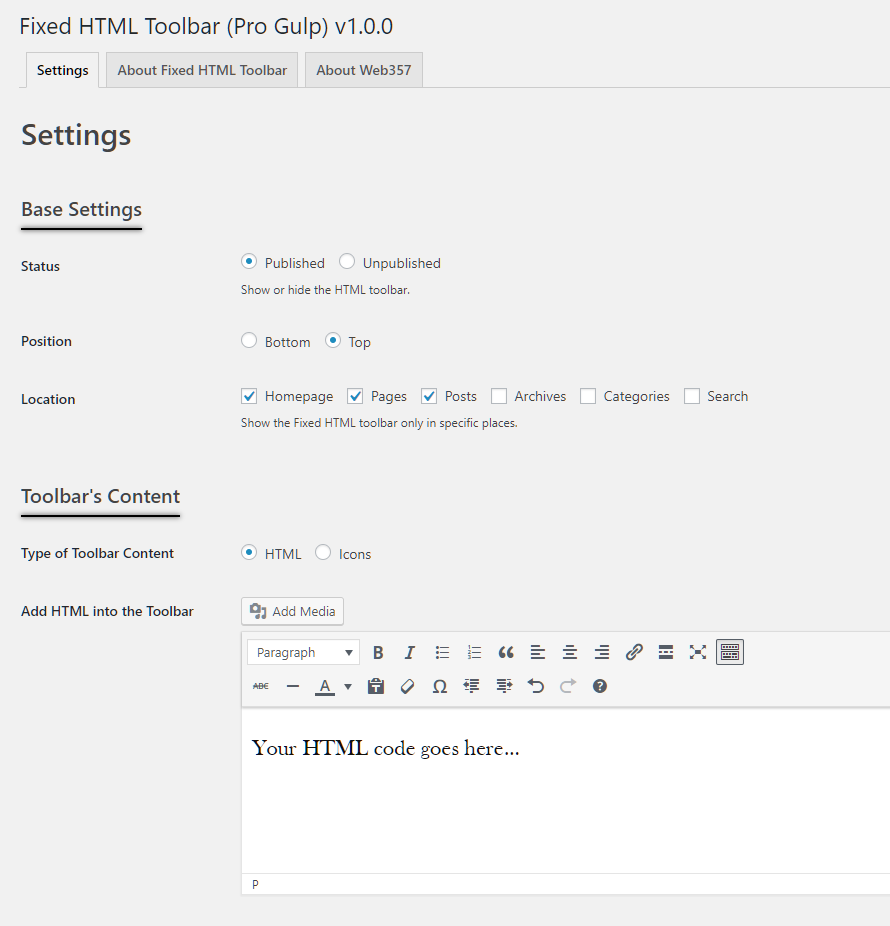
Task: Insert a blockquote in editor
Action: click(x=506, y=653)
